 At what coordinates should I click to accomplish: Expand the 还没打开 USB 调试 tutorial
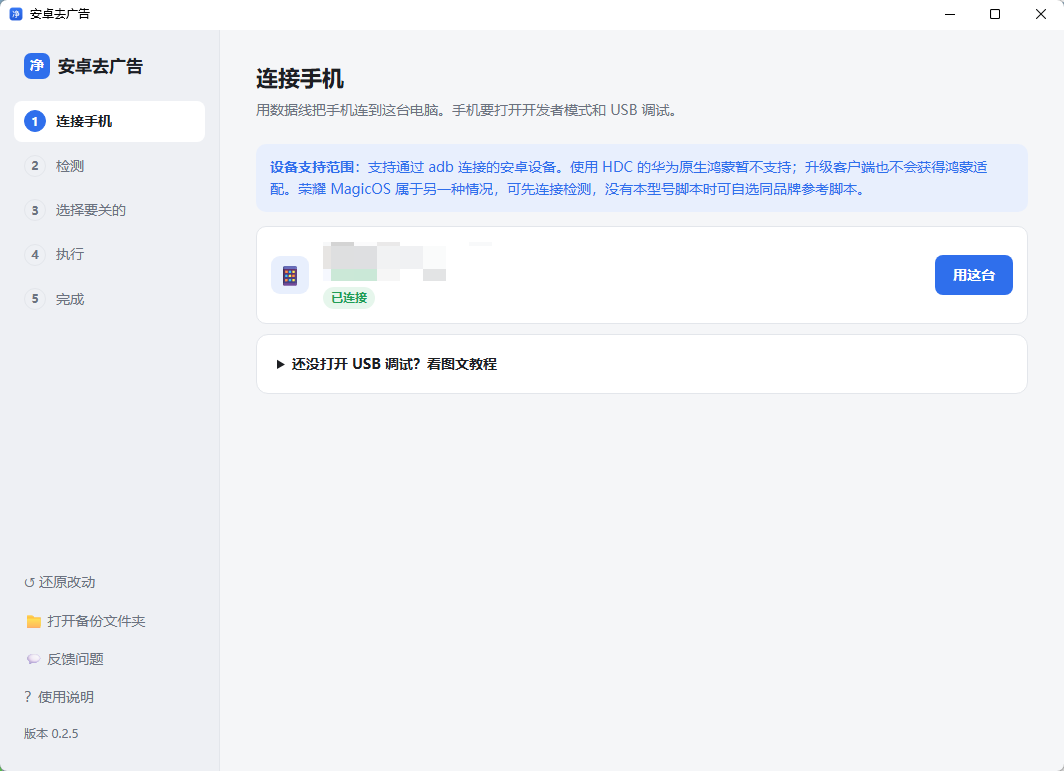(x=387, y=364)
